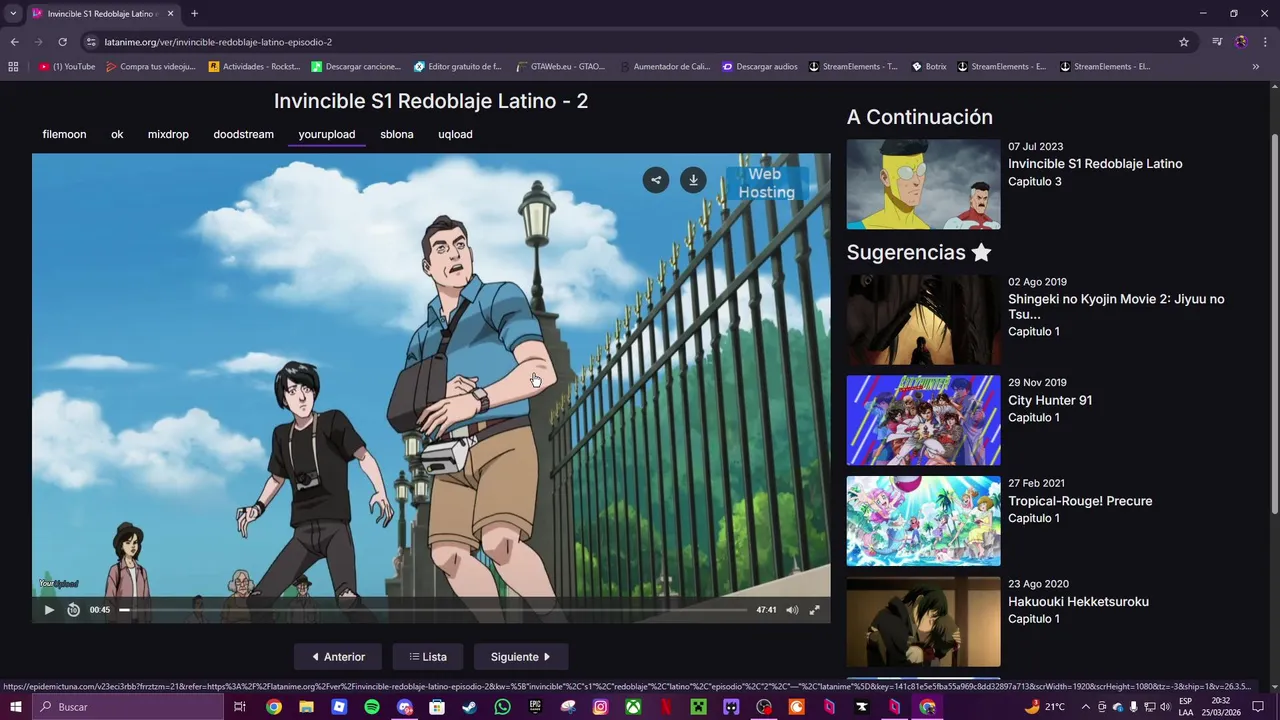Image resolution: width=1280 pixels, height=720 pixels.
Task: Expand the hidden bookmarks chevron
Action: [x=1255, y=66]
